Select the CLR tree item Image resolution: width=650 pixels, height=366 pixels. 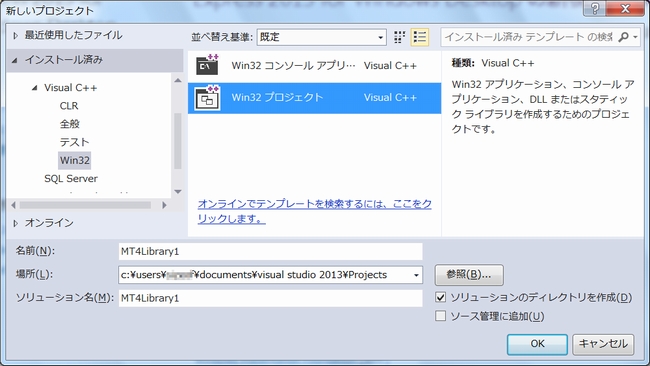(69, 106)
